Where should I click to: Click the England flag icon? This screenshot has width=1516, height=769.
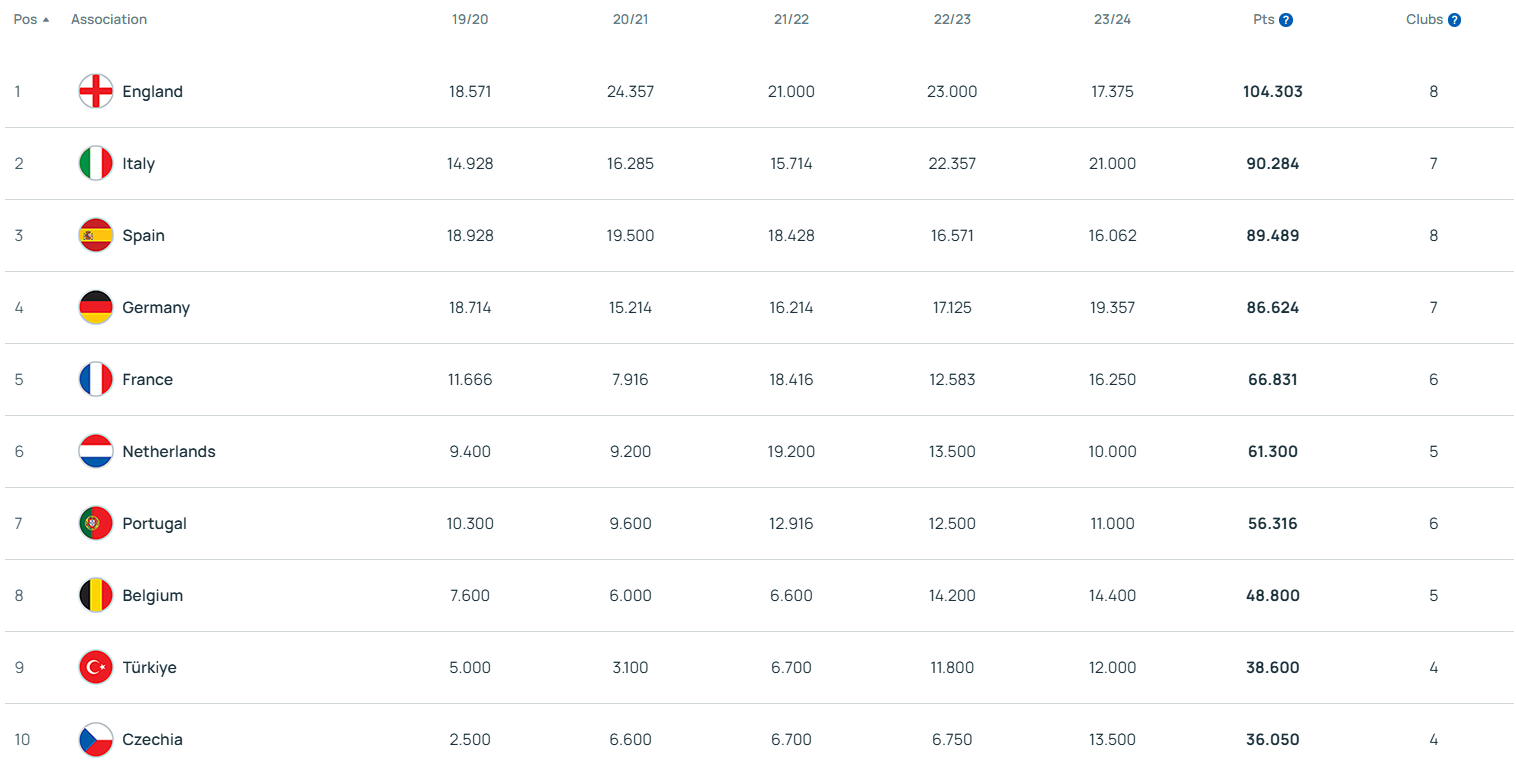tap(95, 91)
